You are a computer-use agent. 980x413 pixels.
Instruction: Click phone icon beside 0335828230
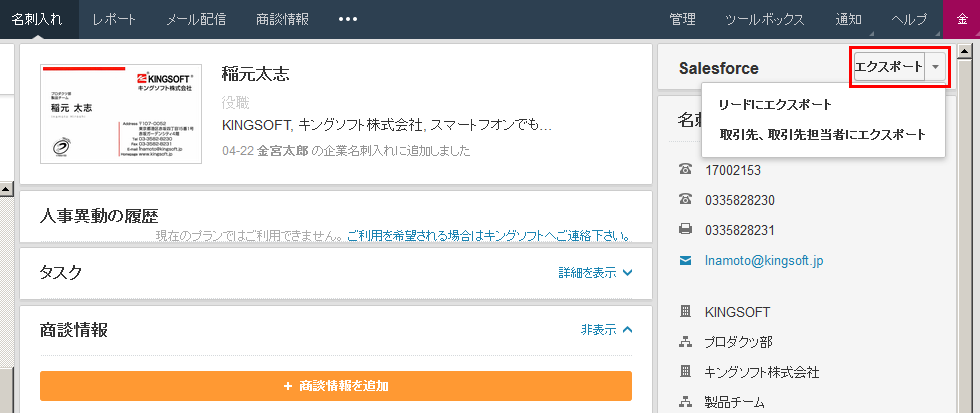tap(686, 200)
